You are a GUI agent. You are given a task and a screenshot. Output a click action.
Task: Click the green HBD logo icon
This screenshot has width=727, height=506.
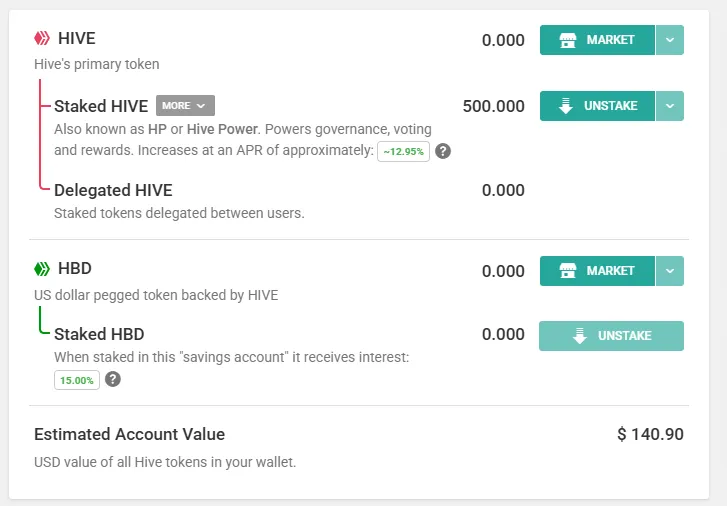tap(42, 269)
